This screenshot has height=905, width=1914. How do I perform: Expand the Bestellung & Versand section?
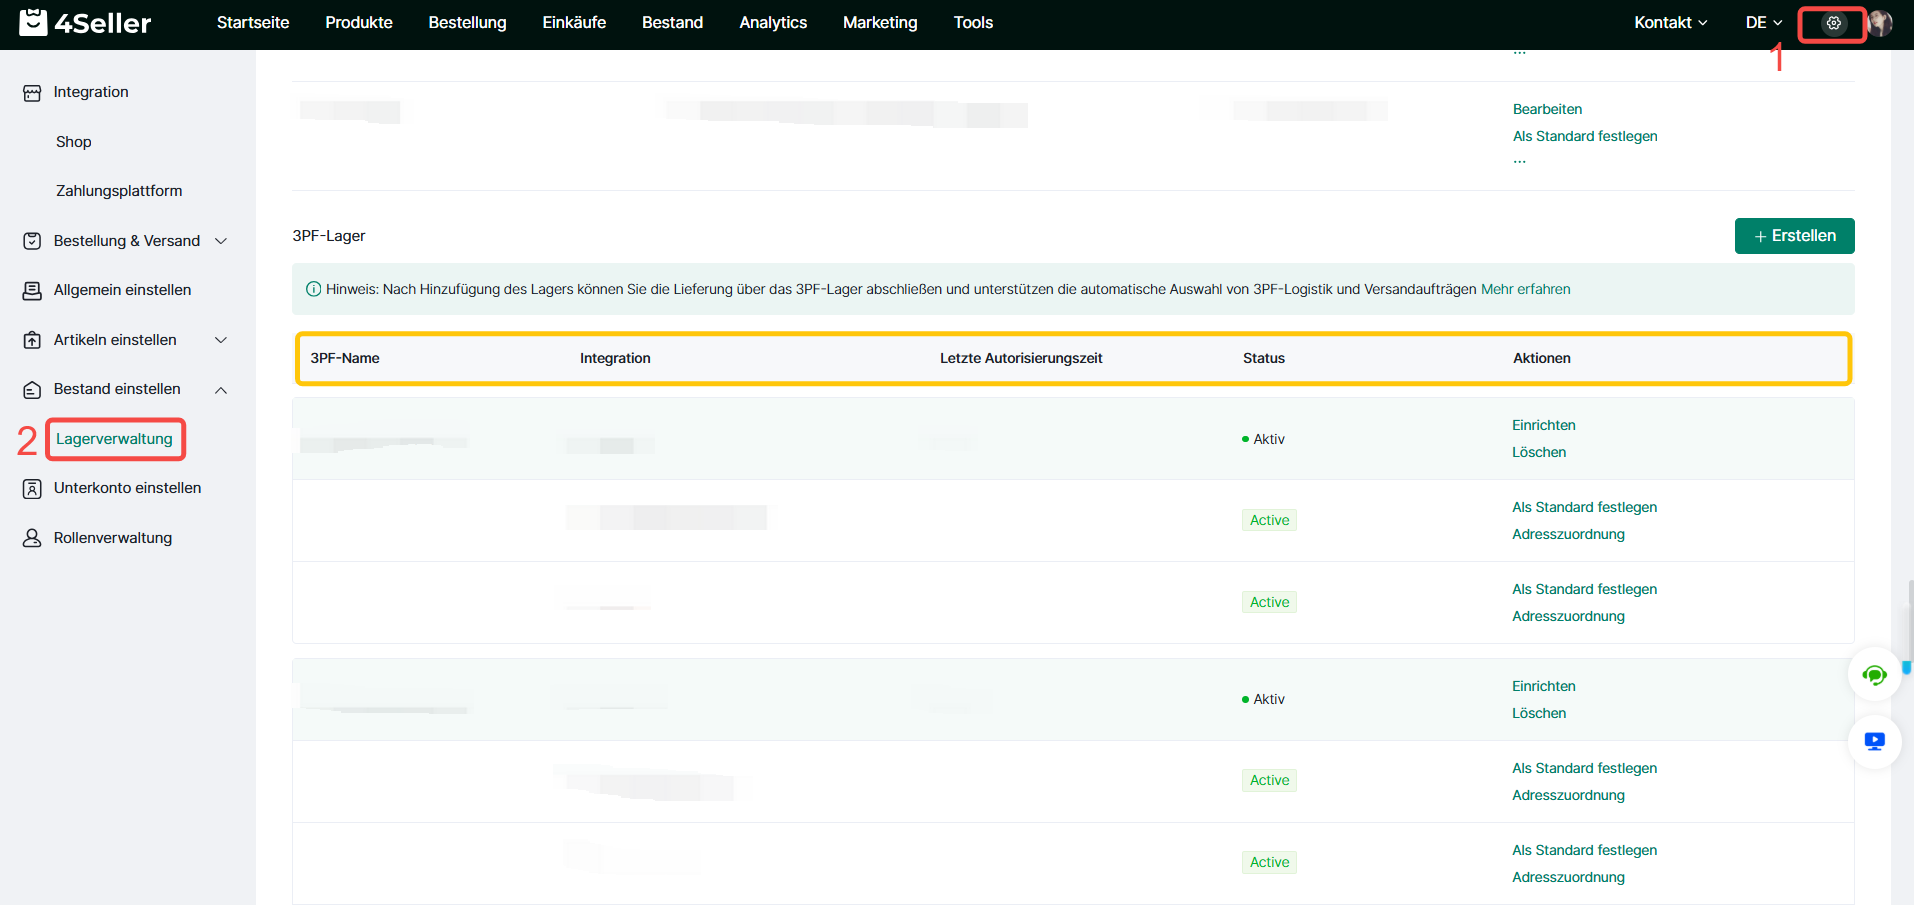pyautogui.click(x=221, y=241)
